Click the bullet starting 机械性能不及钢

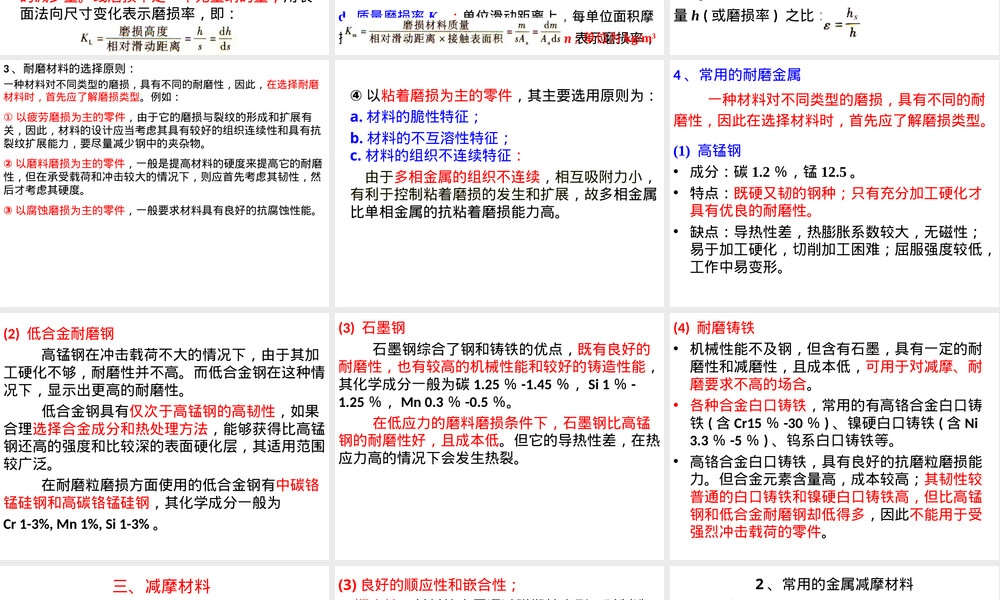(x=828, y=367)
